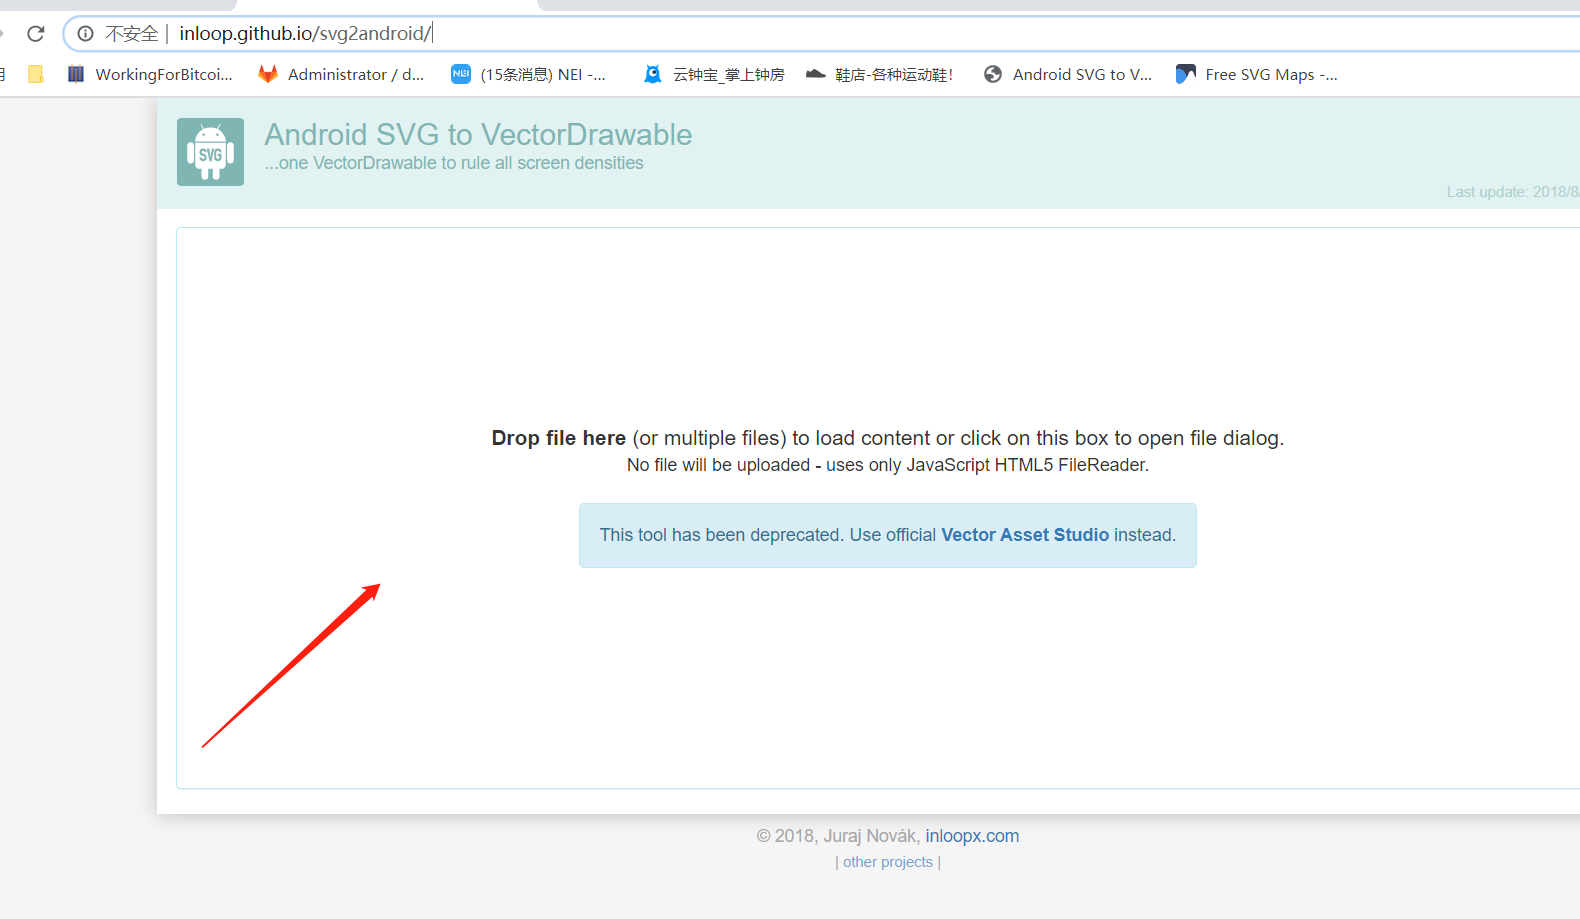The height and width of the screenshot is (919, 1580).
Task: Click the 'Last update: 2018' text
Action: coord(1513,192)
